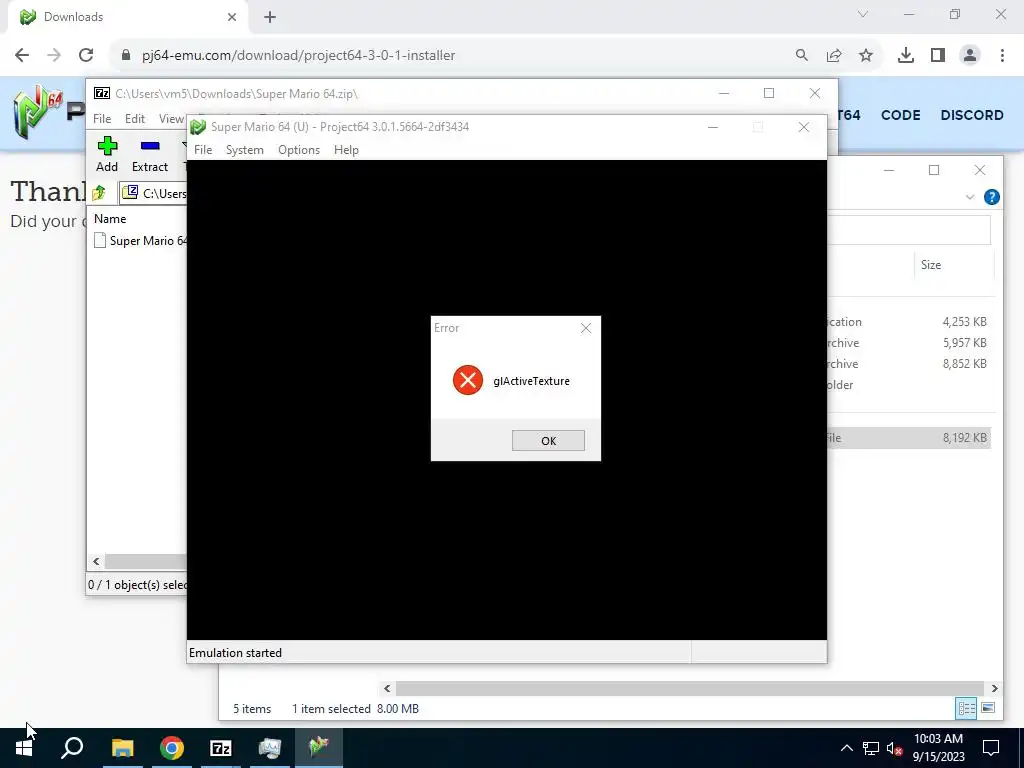This screenshot has width=1024, height=768.
Task: Open Project64 taskbar icon
Action: tap(319, 748)
